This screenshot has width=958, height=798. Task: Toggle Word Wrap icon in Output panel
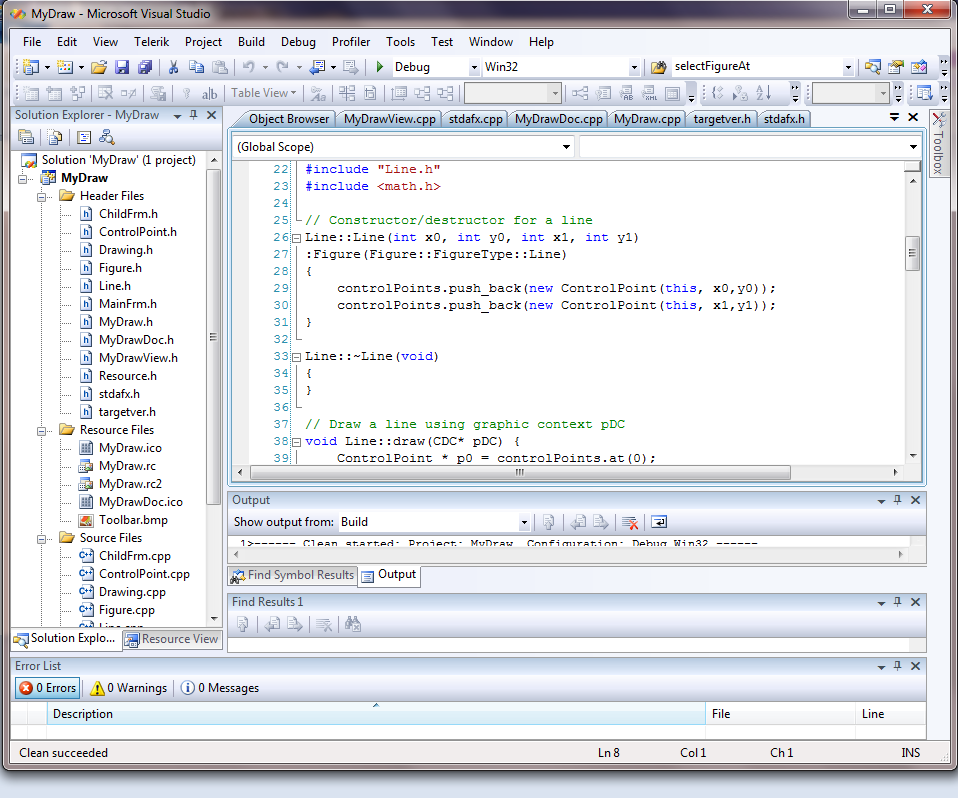click(659, 522)
